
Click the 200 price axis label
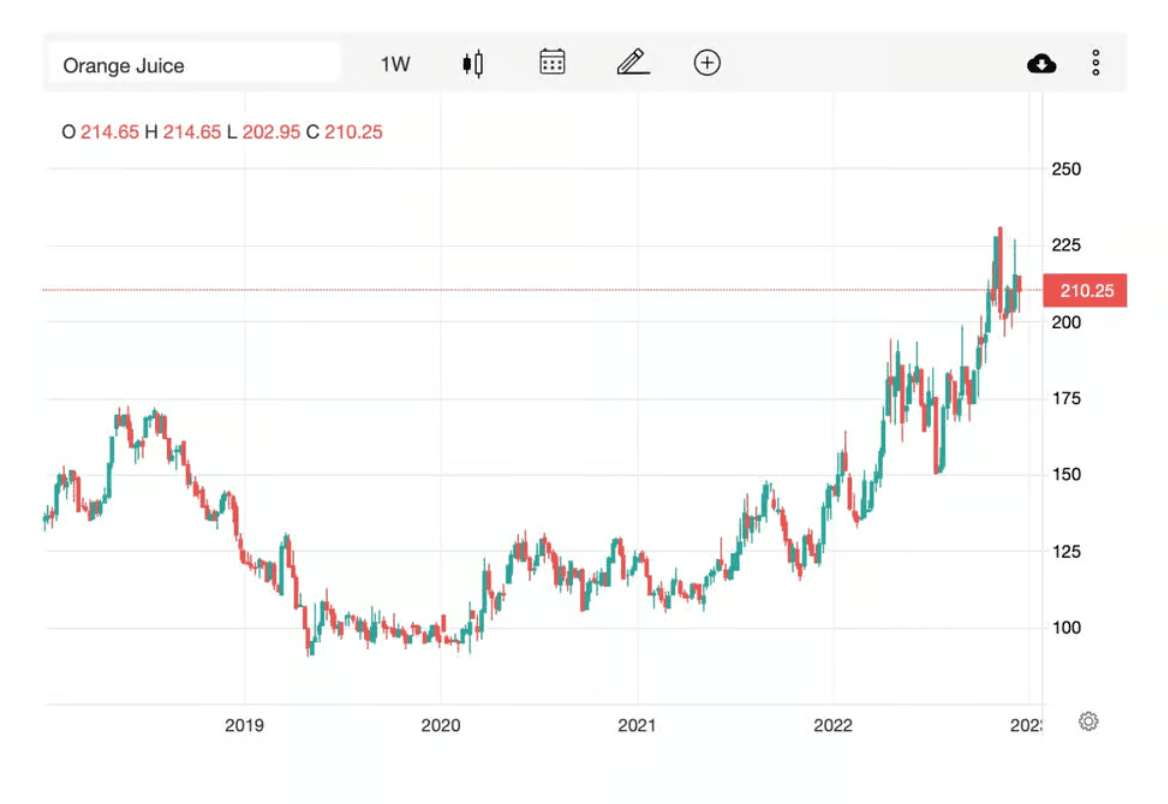1066,323
